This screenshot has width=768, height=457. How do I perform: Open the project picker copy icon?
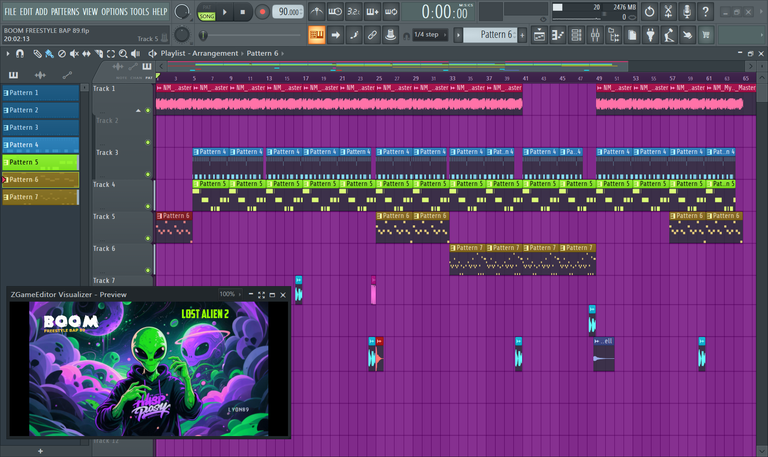[x=632, y=35]
